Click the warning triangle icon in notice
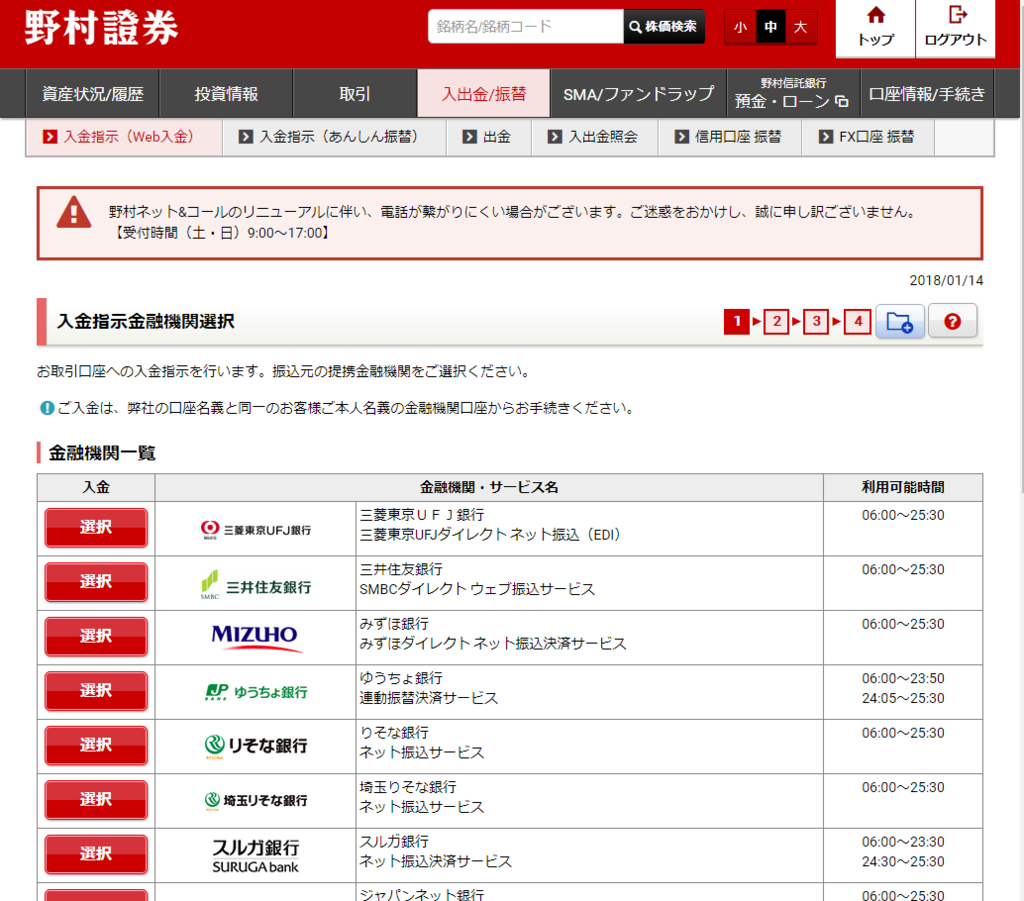The width and height of the screenshot is (1024, 901). 74,213
